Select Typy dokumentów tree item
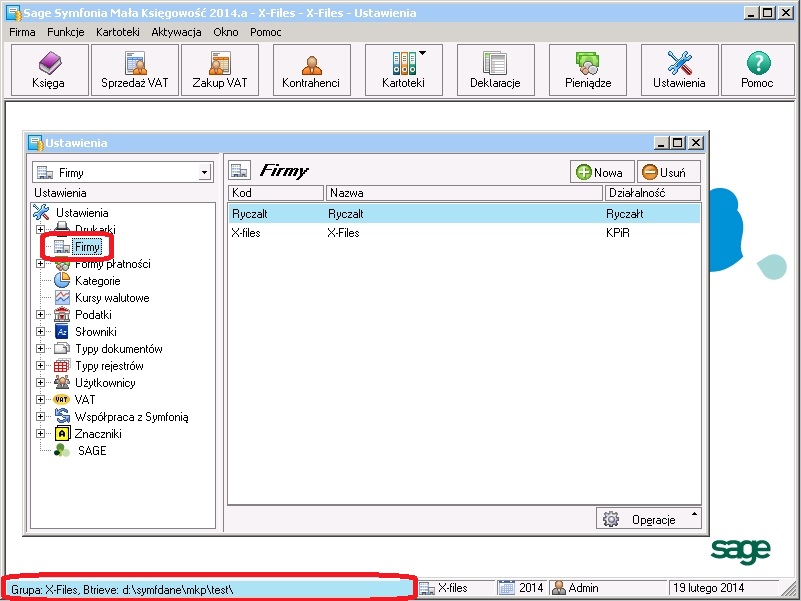The height and width of the screenshot is (601, 801). click(x=119, y=349)
